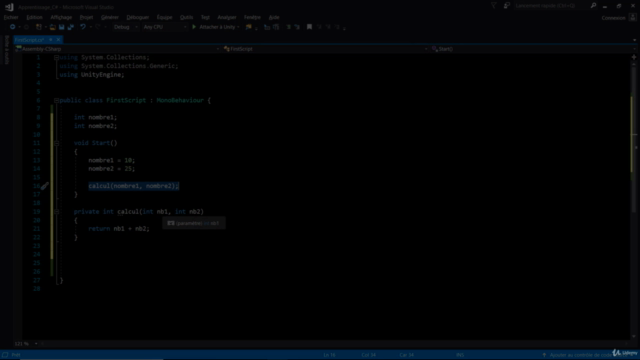This screenshot has height=360, width=640.
Task: Collapse the using directives block
Action: pos(57,58)
